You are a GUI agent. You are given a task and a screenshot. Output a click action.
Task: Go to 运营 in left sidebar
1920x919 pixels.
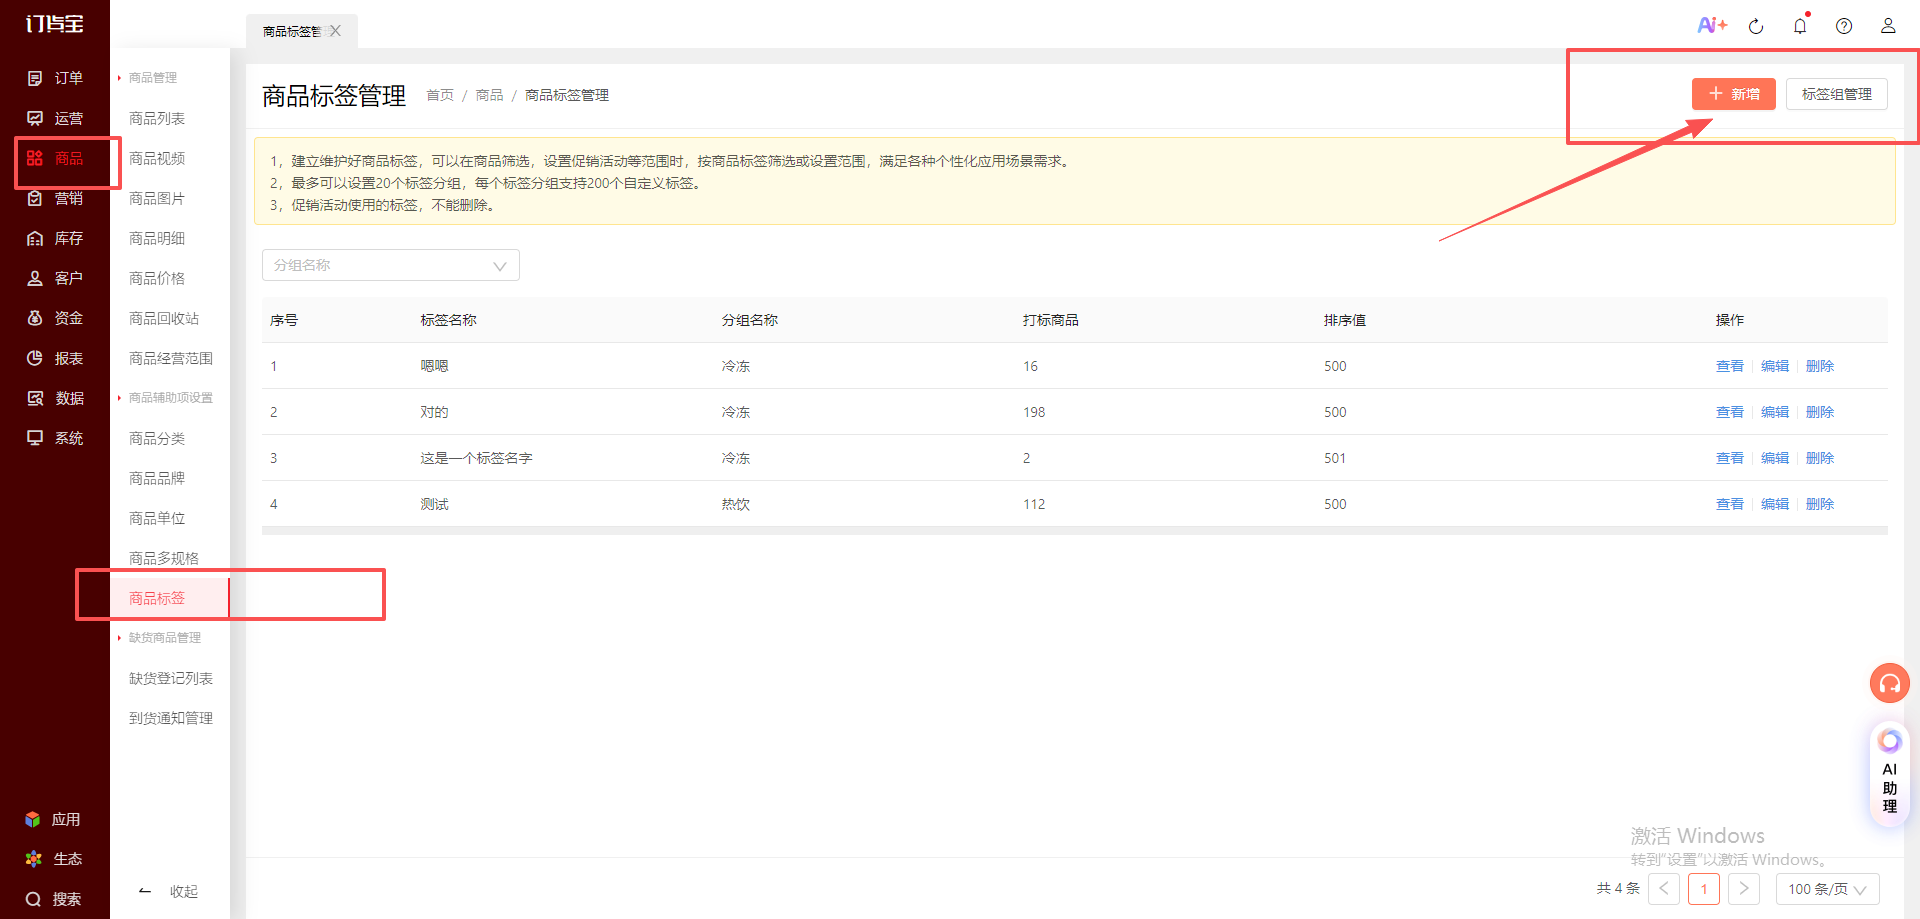pyautogui.click(x=55, y=118)
